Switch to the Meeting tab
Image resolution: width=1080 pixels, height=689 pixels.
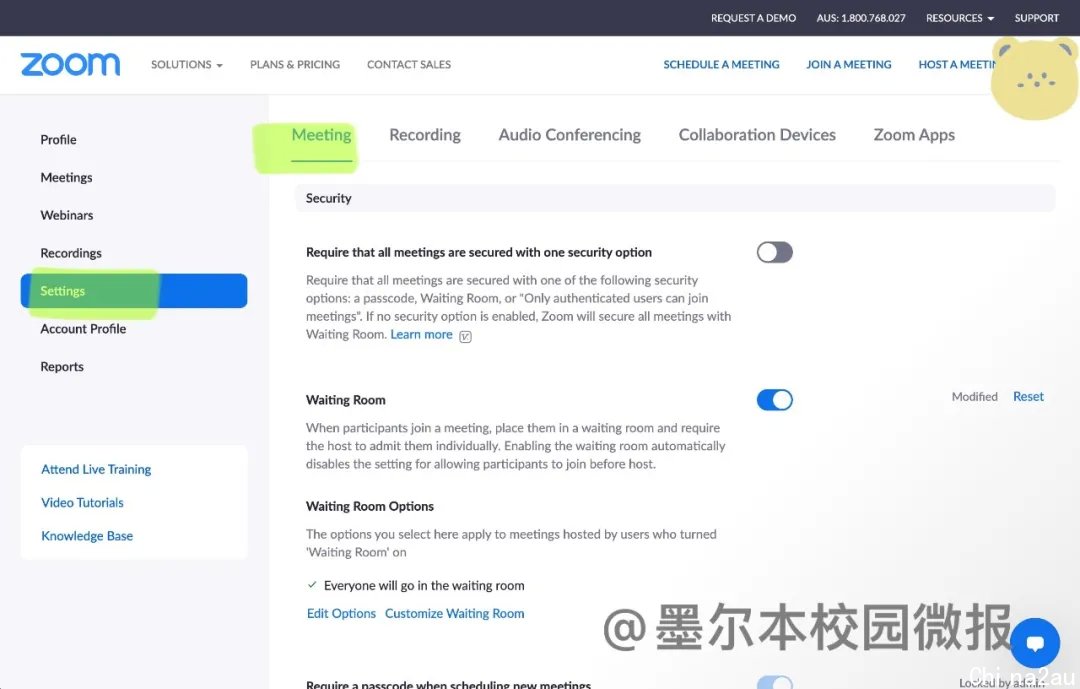tap(322, 135)
